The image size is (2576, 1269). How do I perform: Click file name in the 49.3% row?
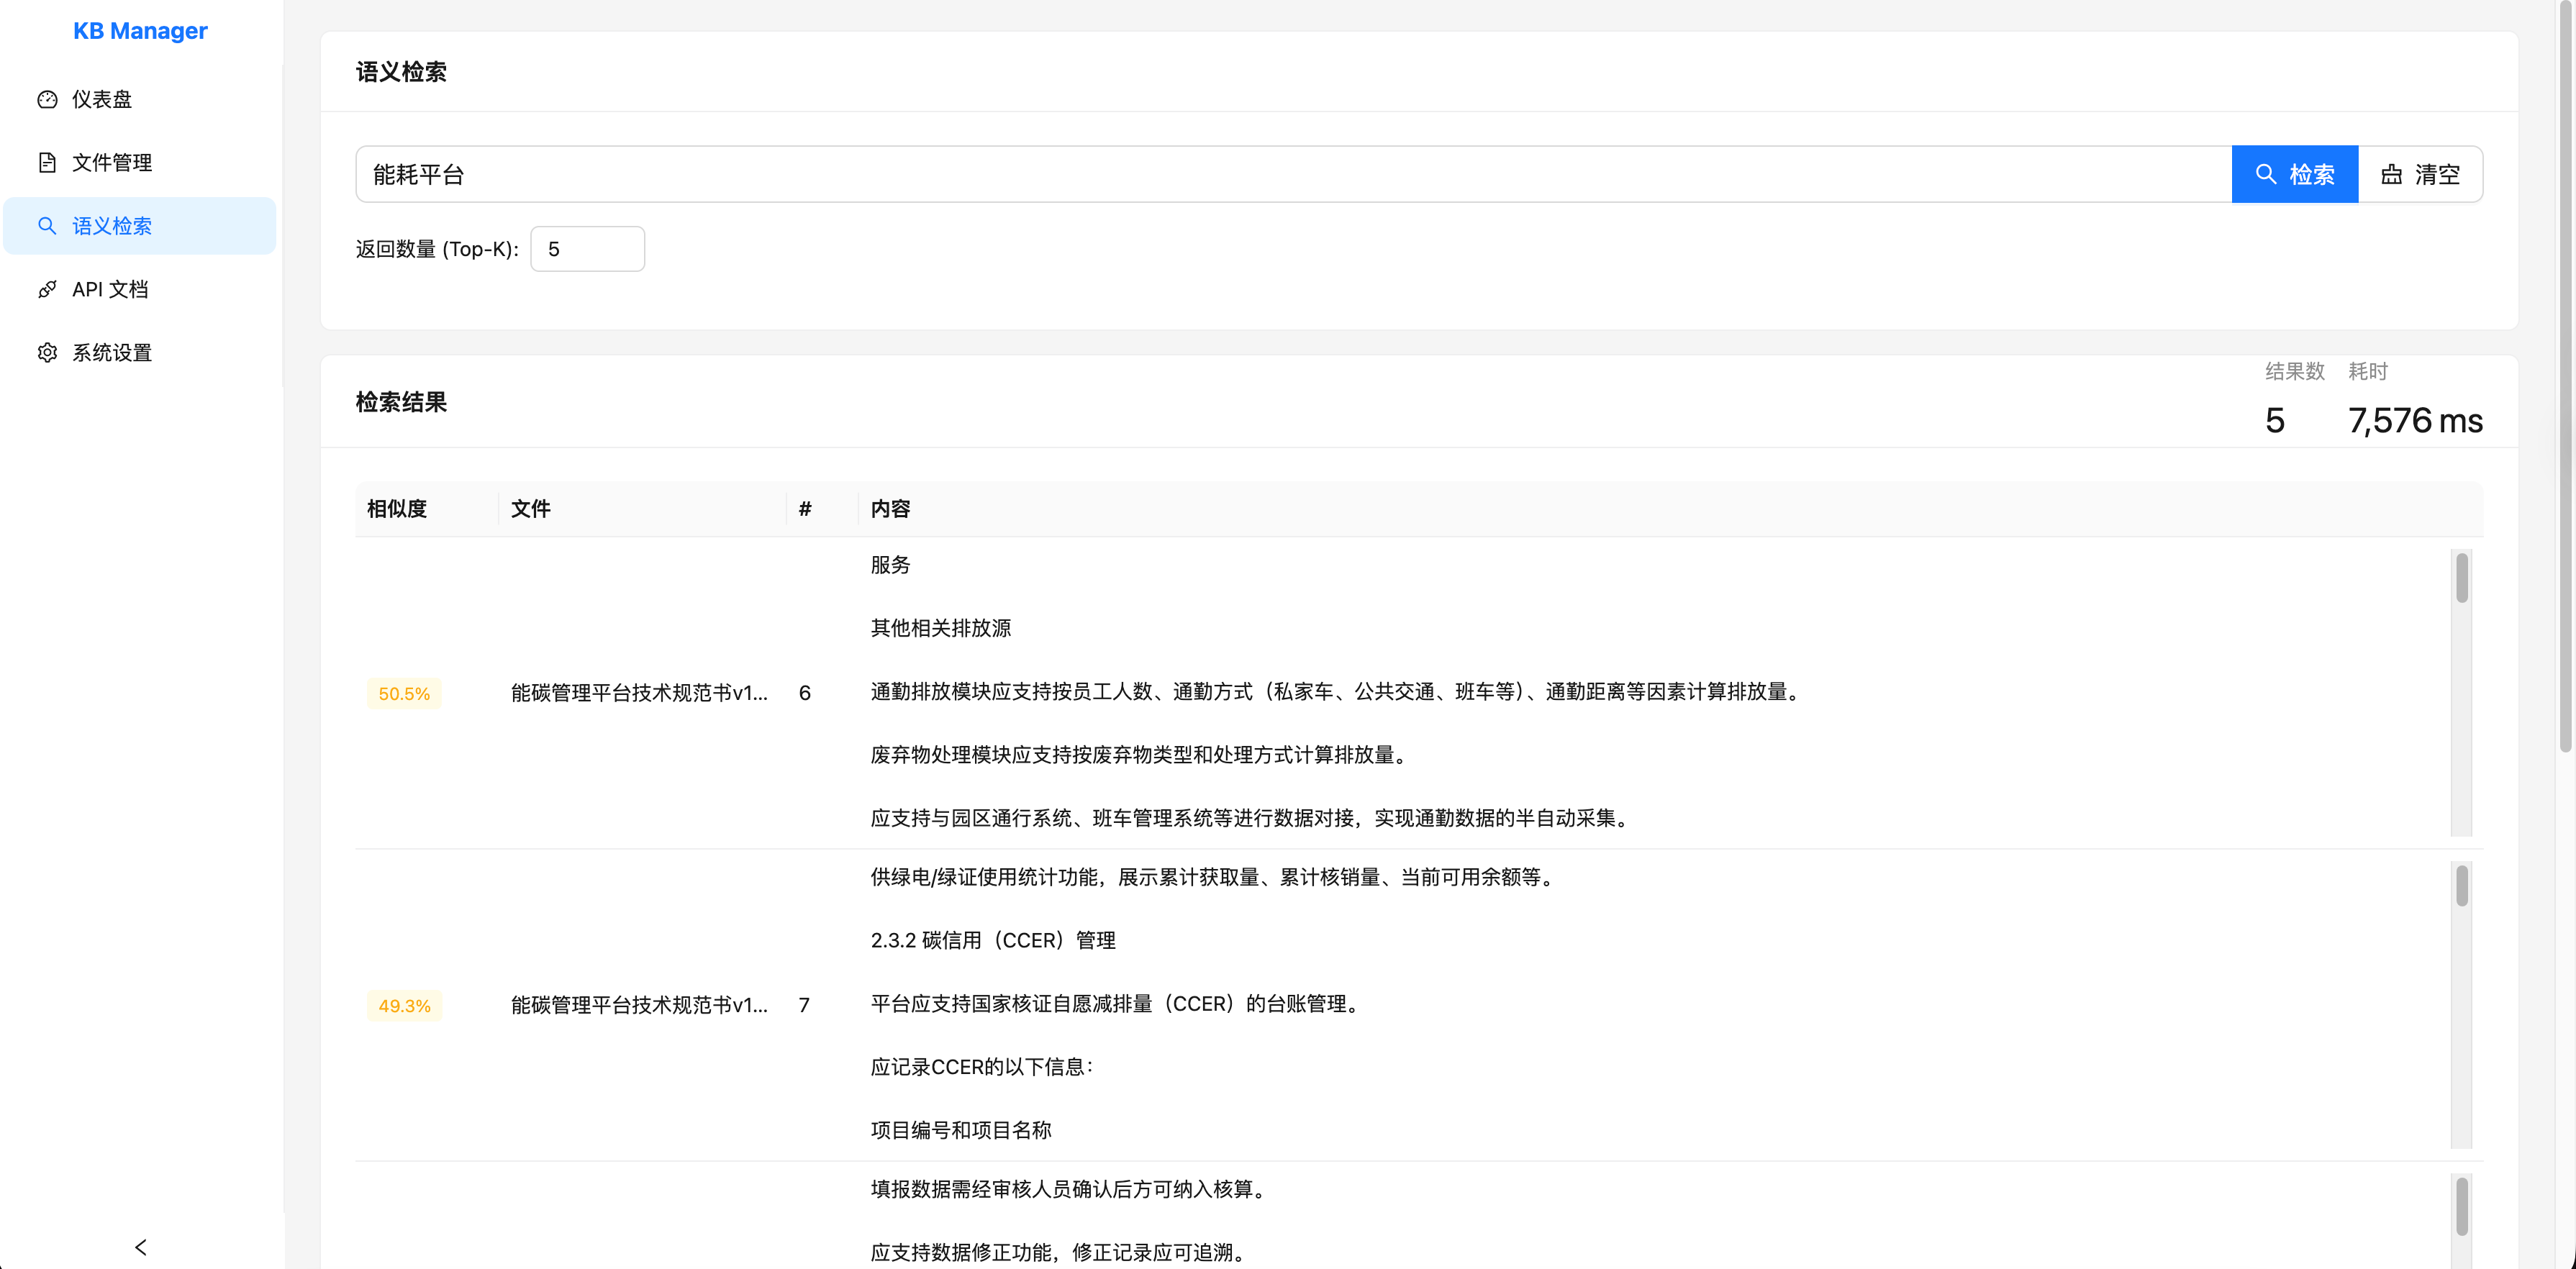tap(639, 1005)
